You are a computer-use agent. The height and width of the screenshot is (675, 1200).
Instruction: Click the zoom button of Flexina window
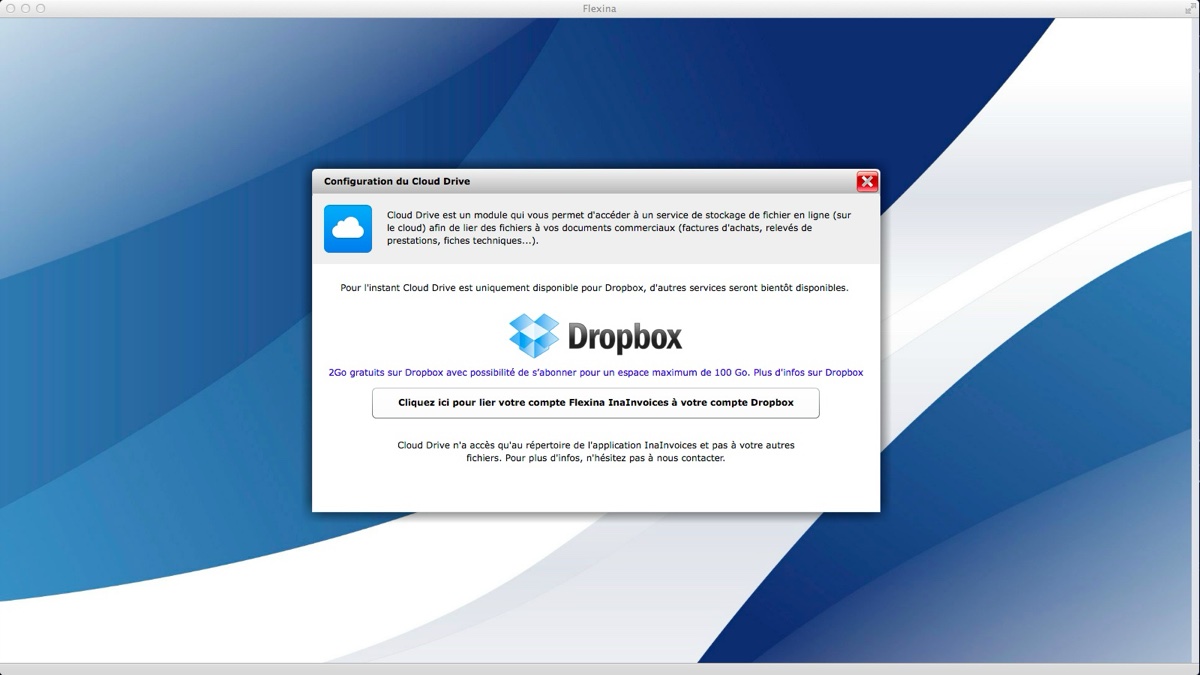click(40, 8)
